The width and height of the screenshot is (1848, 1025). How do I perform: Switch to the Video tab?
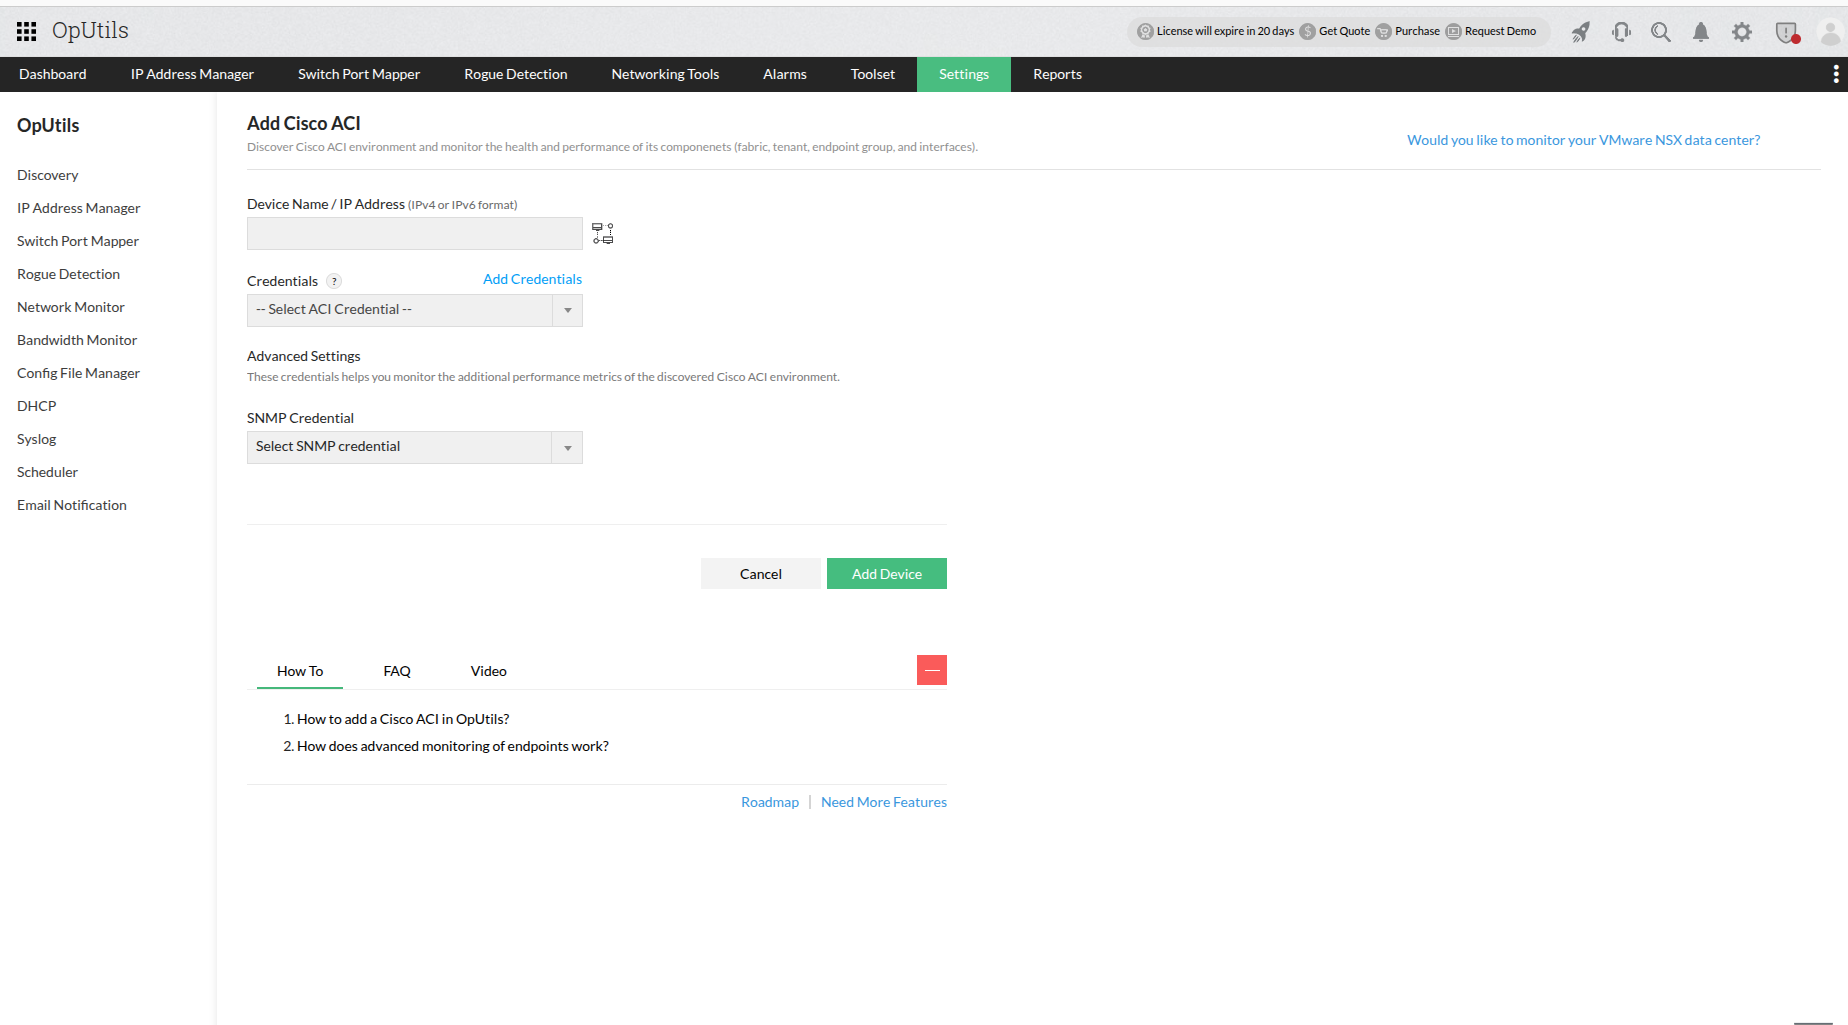click(x=489, y=671)
